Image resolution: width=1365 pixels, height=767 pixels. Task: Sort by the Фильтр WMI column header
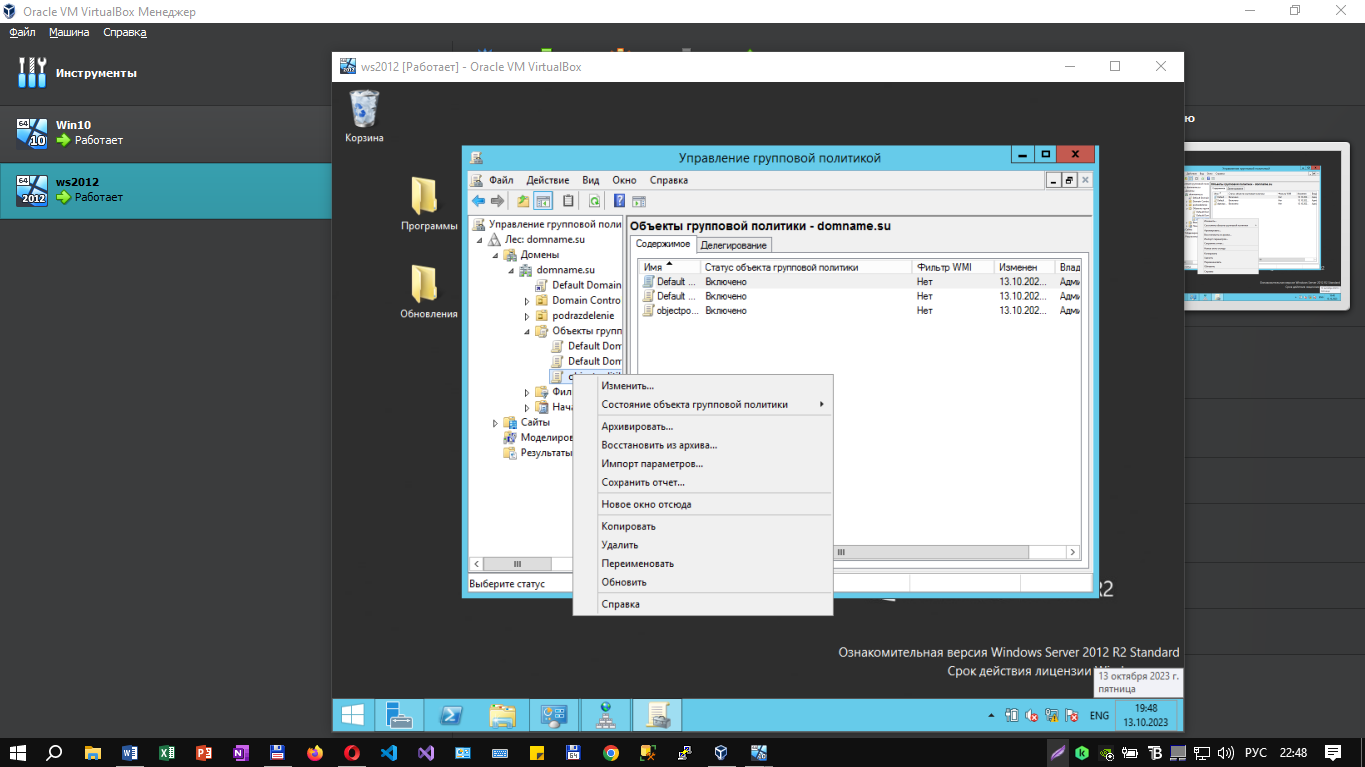point(953,267)
